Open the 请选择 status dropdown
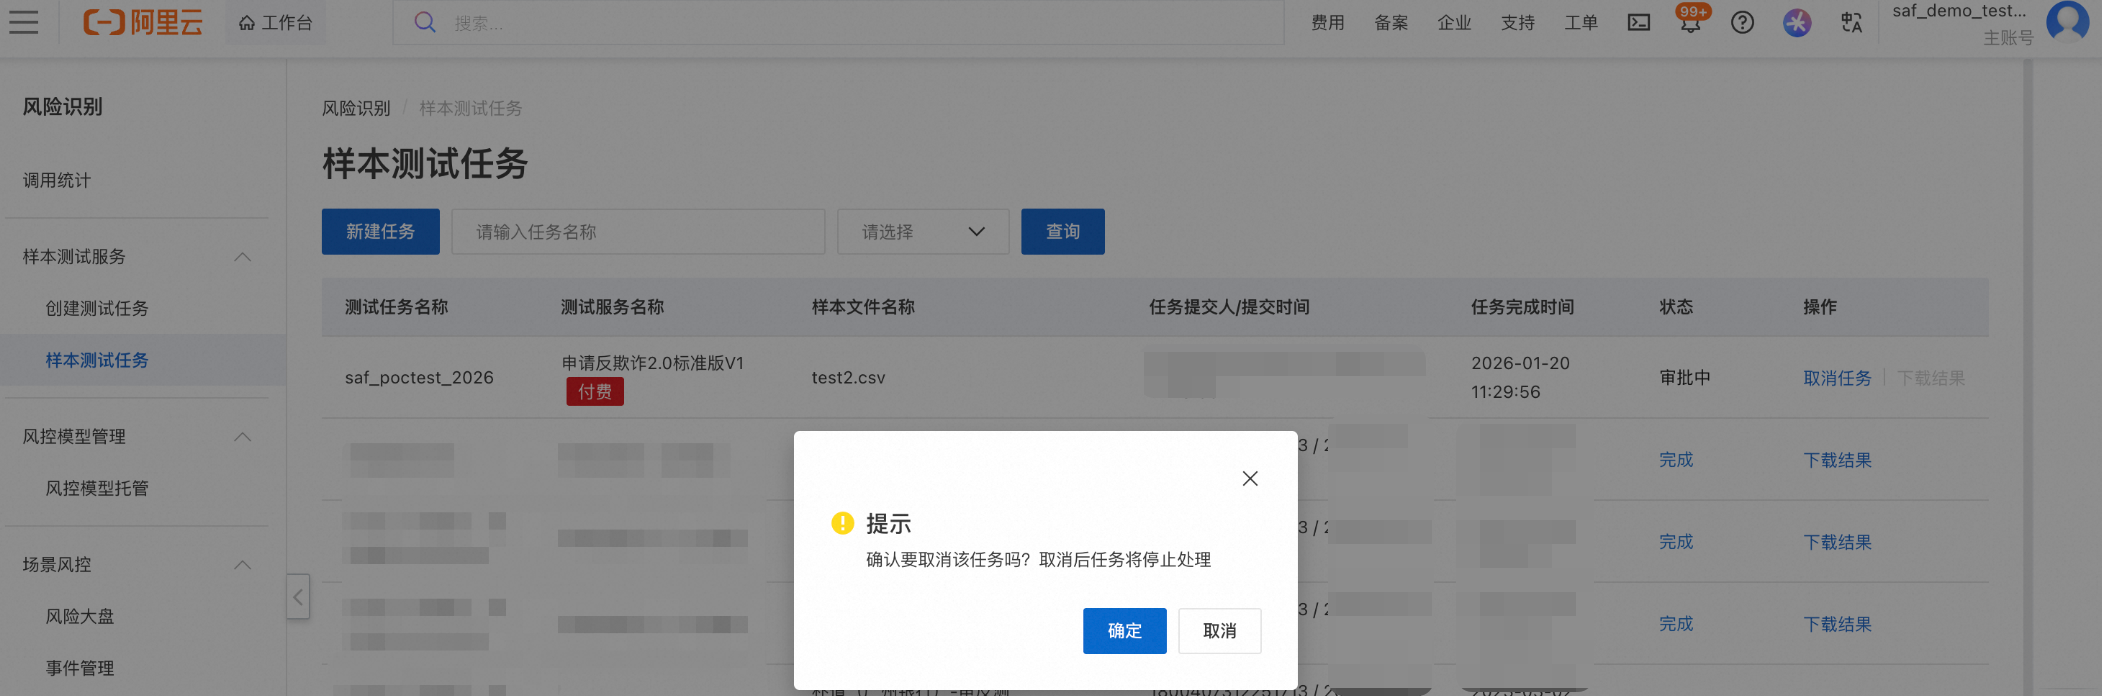Screen dimensions: 2102x696 (923, 232)
